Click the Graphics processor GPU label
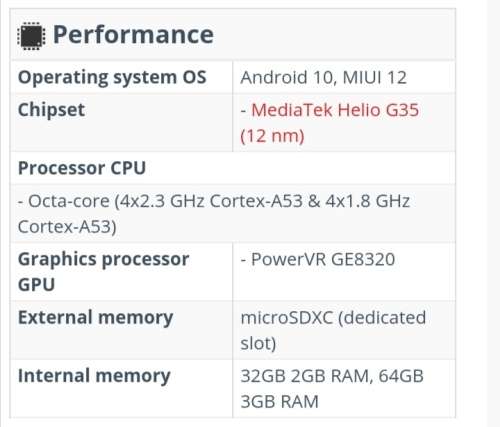Image resolution: width=500 pixels, height=427 pixels. (x=103, y=272)
